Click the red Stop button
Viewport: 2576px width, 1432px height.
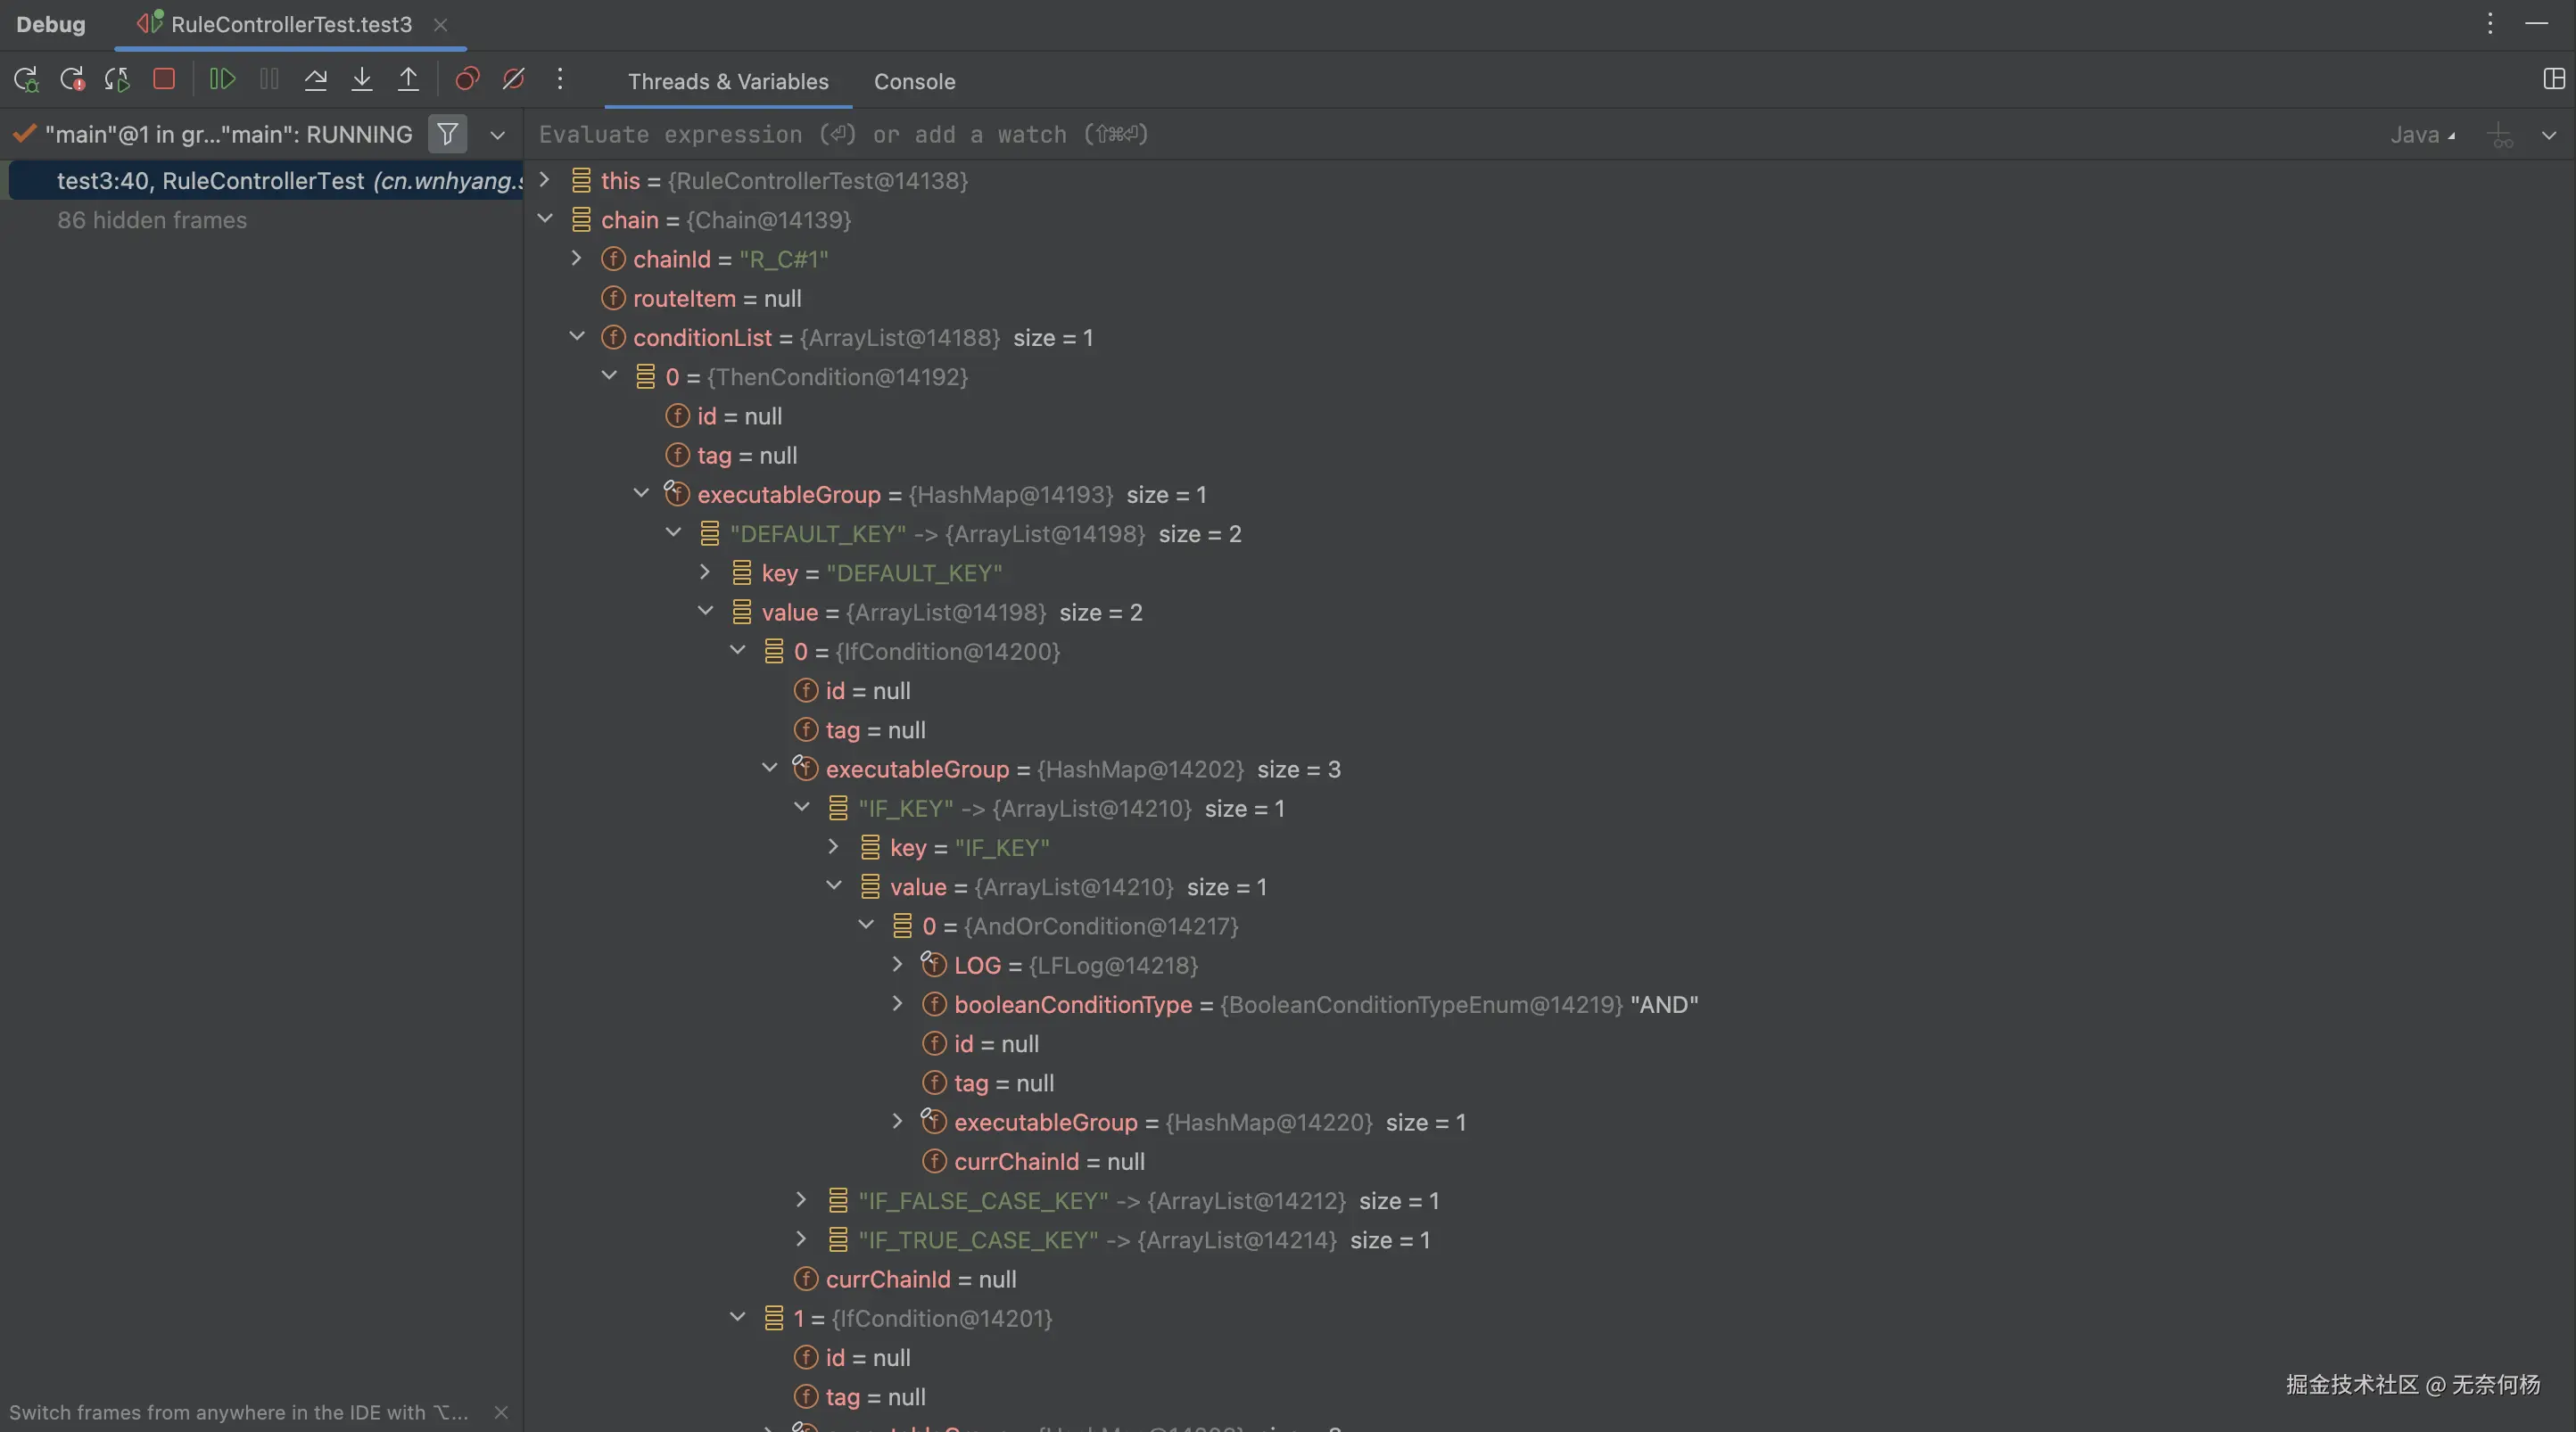164,79
